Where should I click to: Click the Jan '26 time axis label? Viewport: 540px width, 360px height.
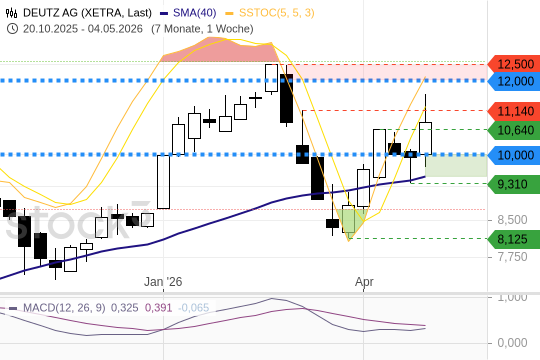tap(163, 282)
